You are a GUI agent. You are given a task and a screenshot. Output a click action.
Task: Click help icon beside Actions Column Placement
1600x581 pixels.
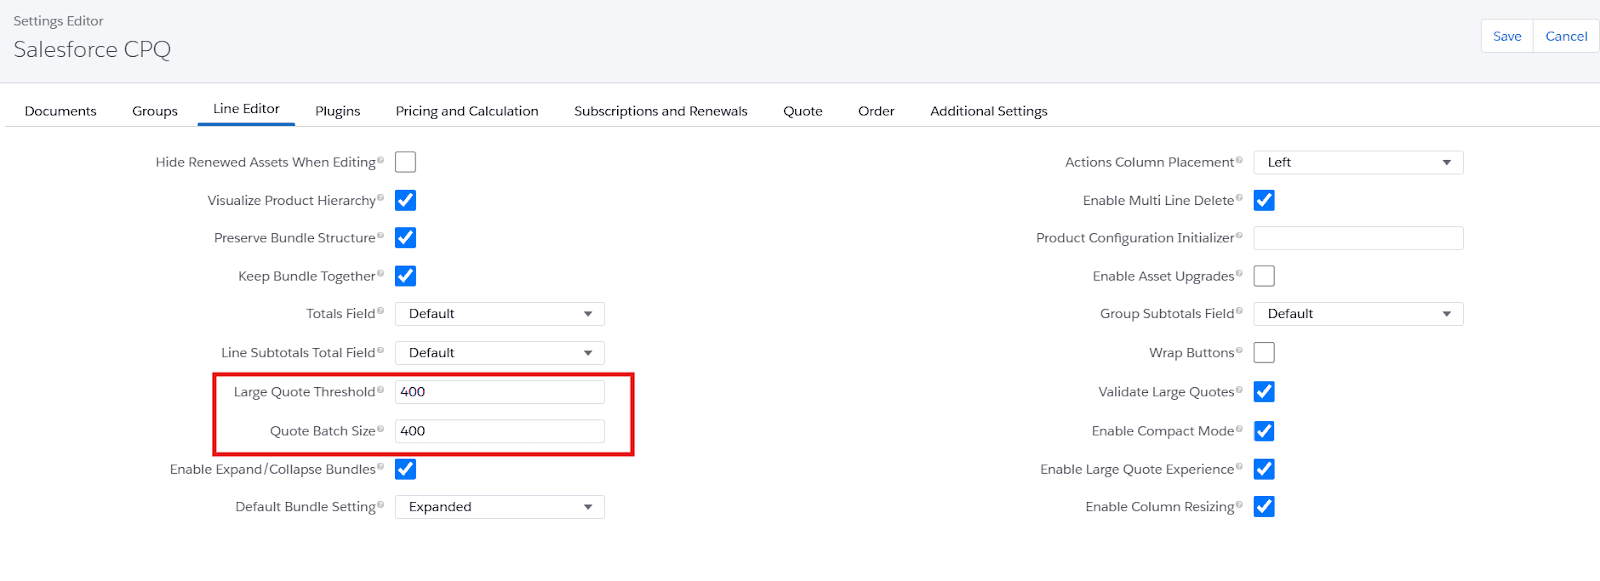[x=1239, y=160]
